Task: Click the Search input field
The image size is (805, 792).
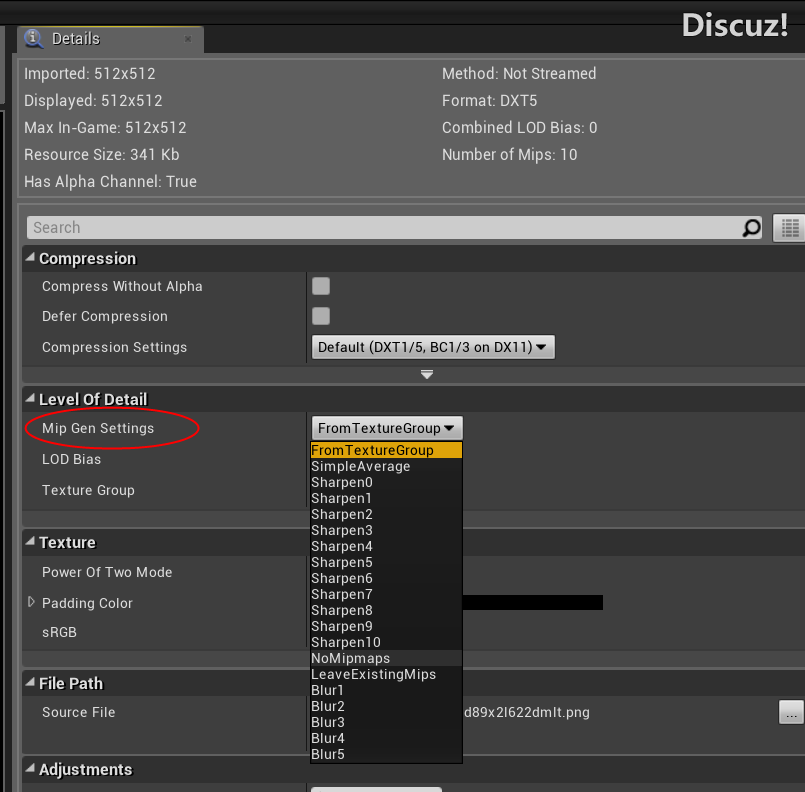Action: [380, 228]
